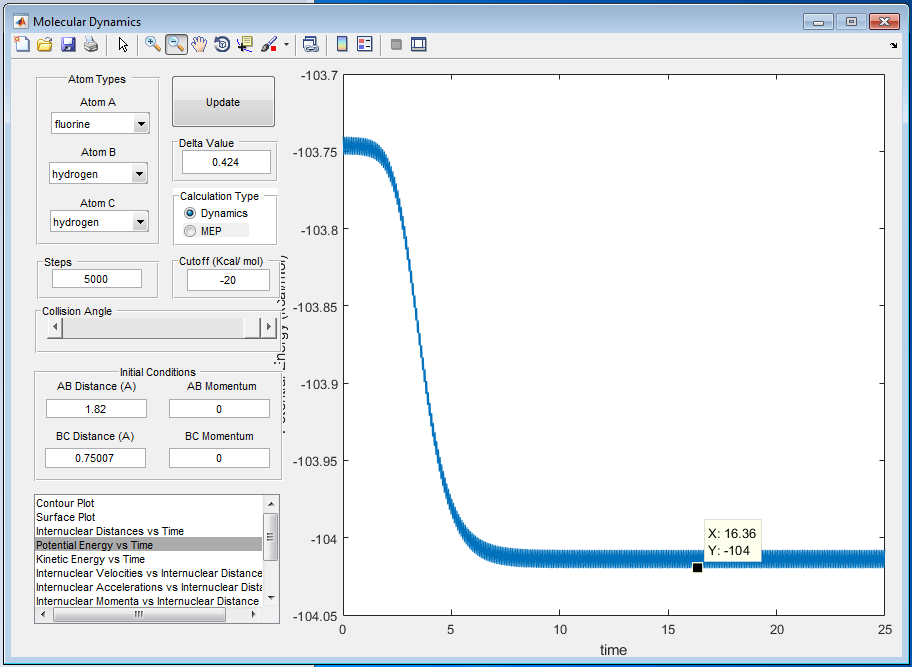The image size is (912, 667).
Task: Click the BC Distance field
Action: tap(95, 458)
